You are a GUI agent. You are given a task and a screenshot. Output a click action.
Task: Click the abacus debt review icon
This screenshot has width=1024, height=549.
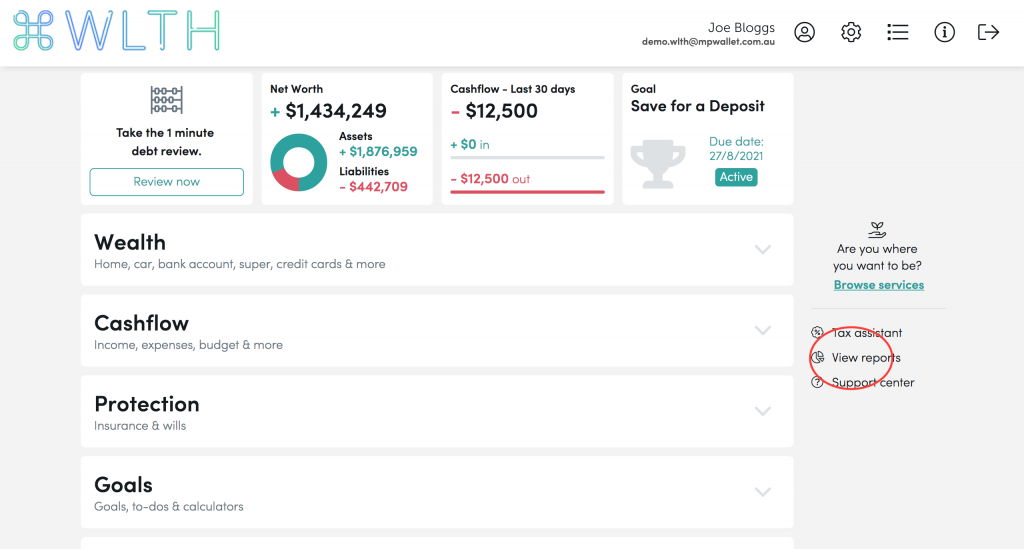(166, 101)
